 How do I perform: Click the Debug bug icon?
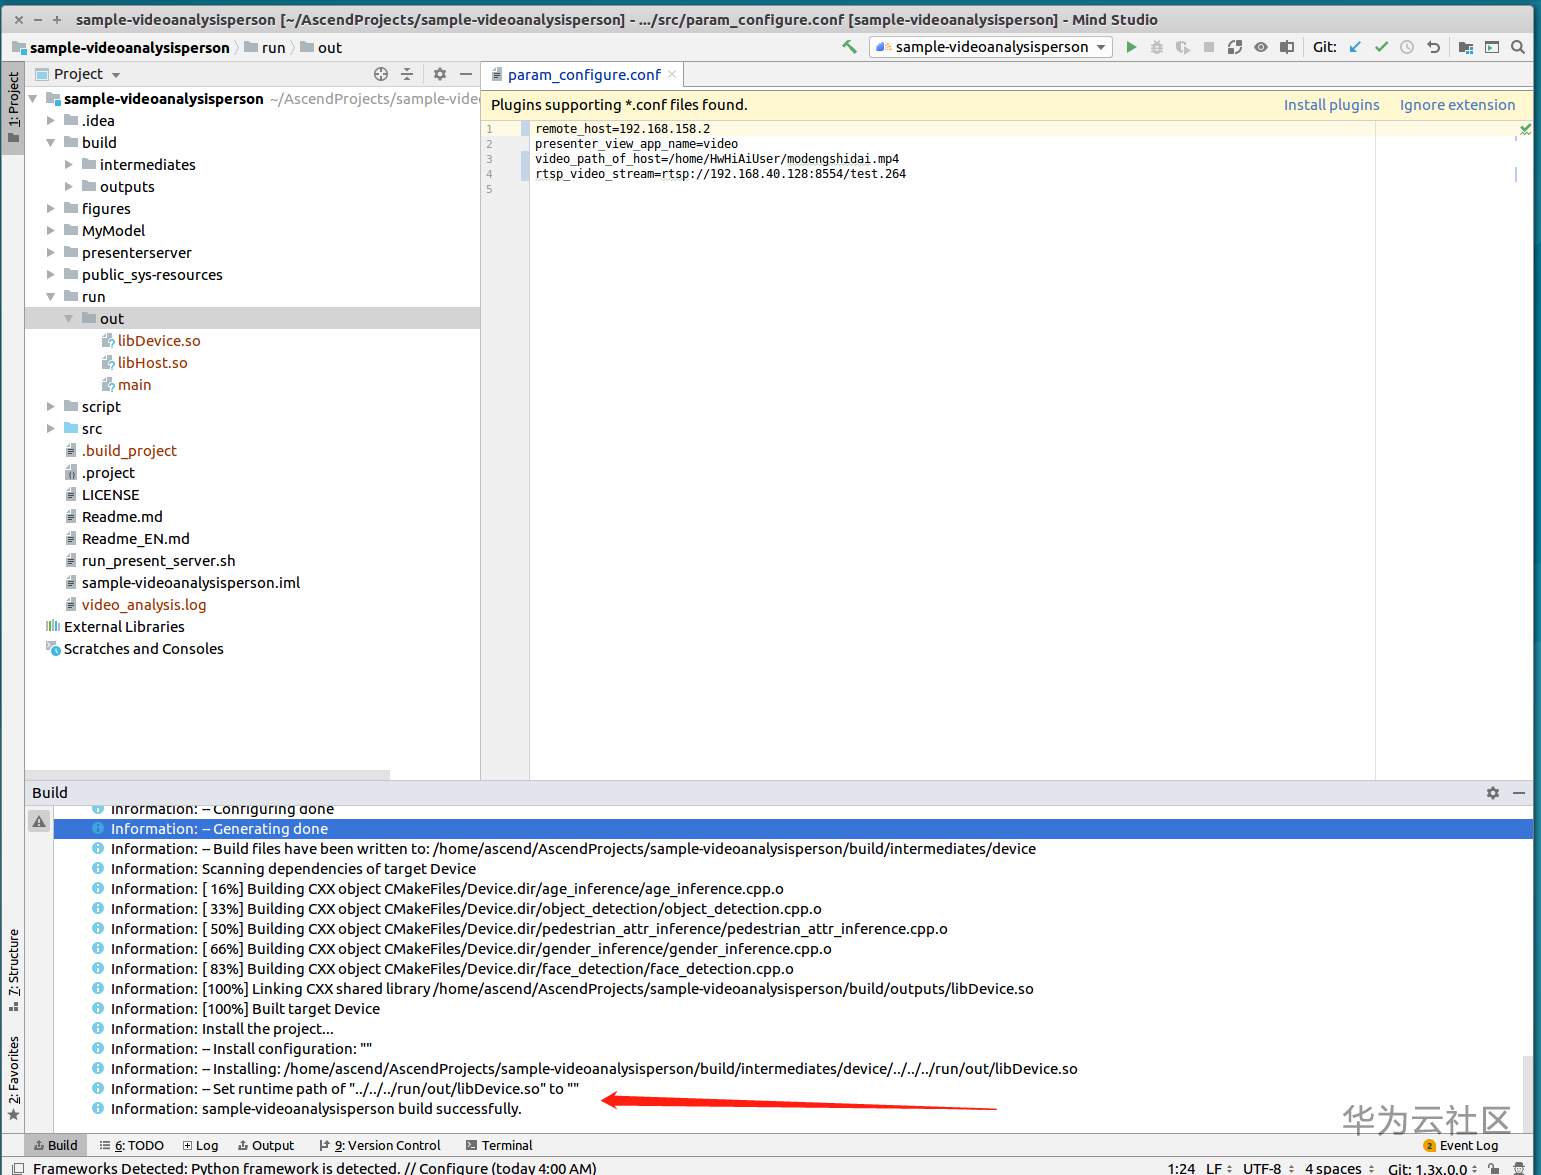click(1157, 47)
